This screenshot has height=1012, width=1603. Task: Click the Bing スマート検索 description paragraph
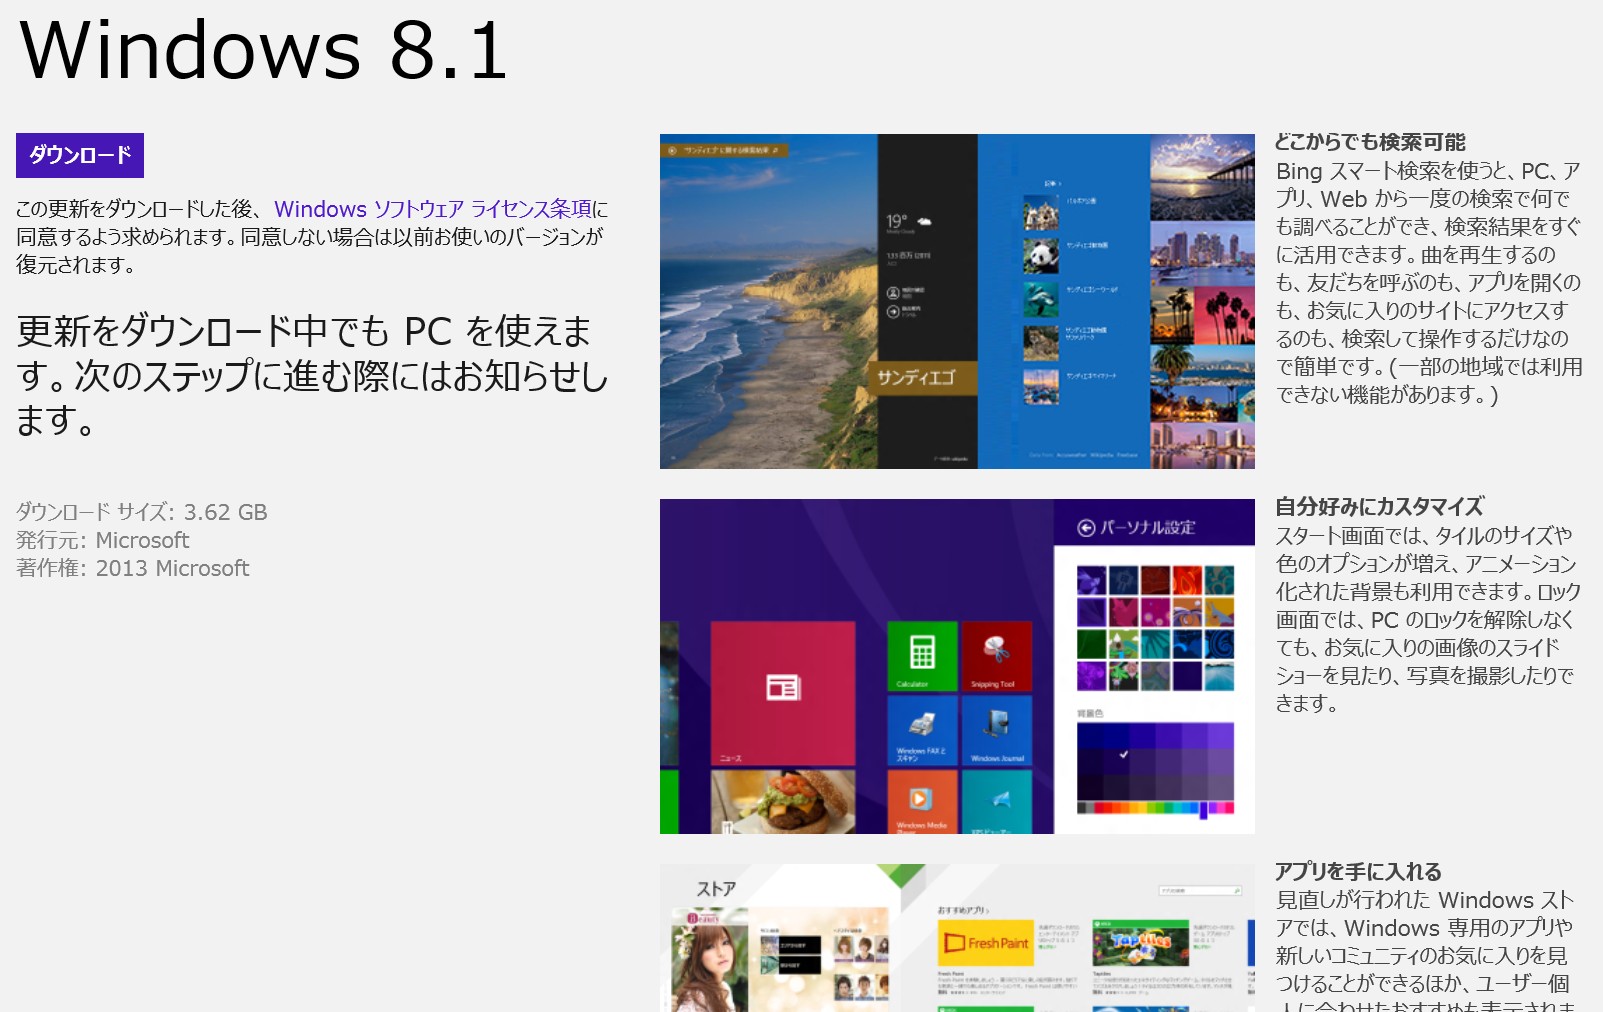pyautogui.click(x=1429, y=283)
